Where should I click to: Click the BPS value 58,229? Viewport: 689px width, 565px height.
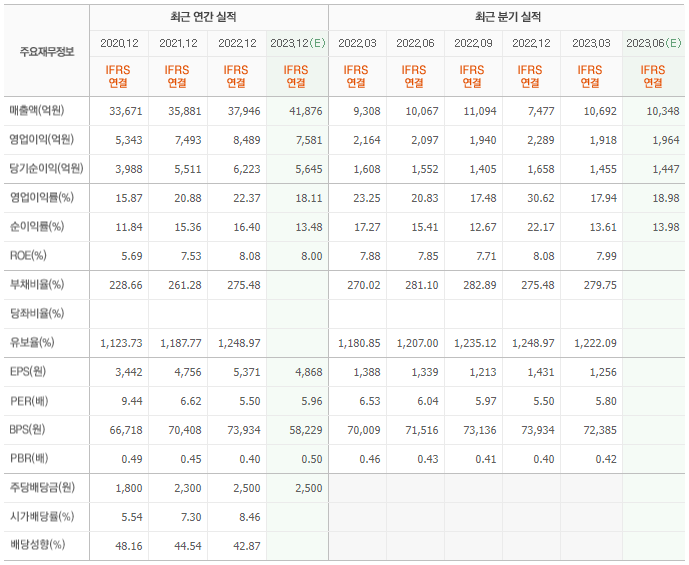coord(305,430)
